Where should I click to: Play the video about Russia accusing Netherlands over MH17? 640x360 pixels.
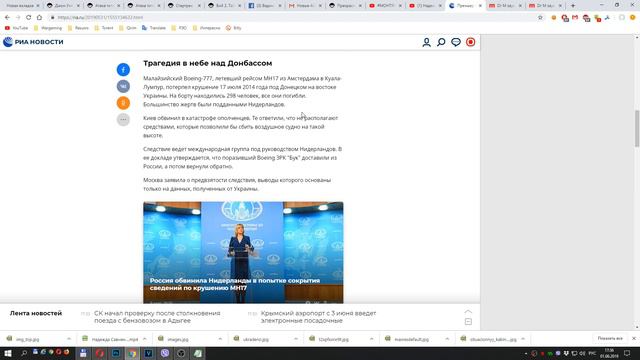click(x=243, y=252)
